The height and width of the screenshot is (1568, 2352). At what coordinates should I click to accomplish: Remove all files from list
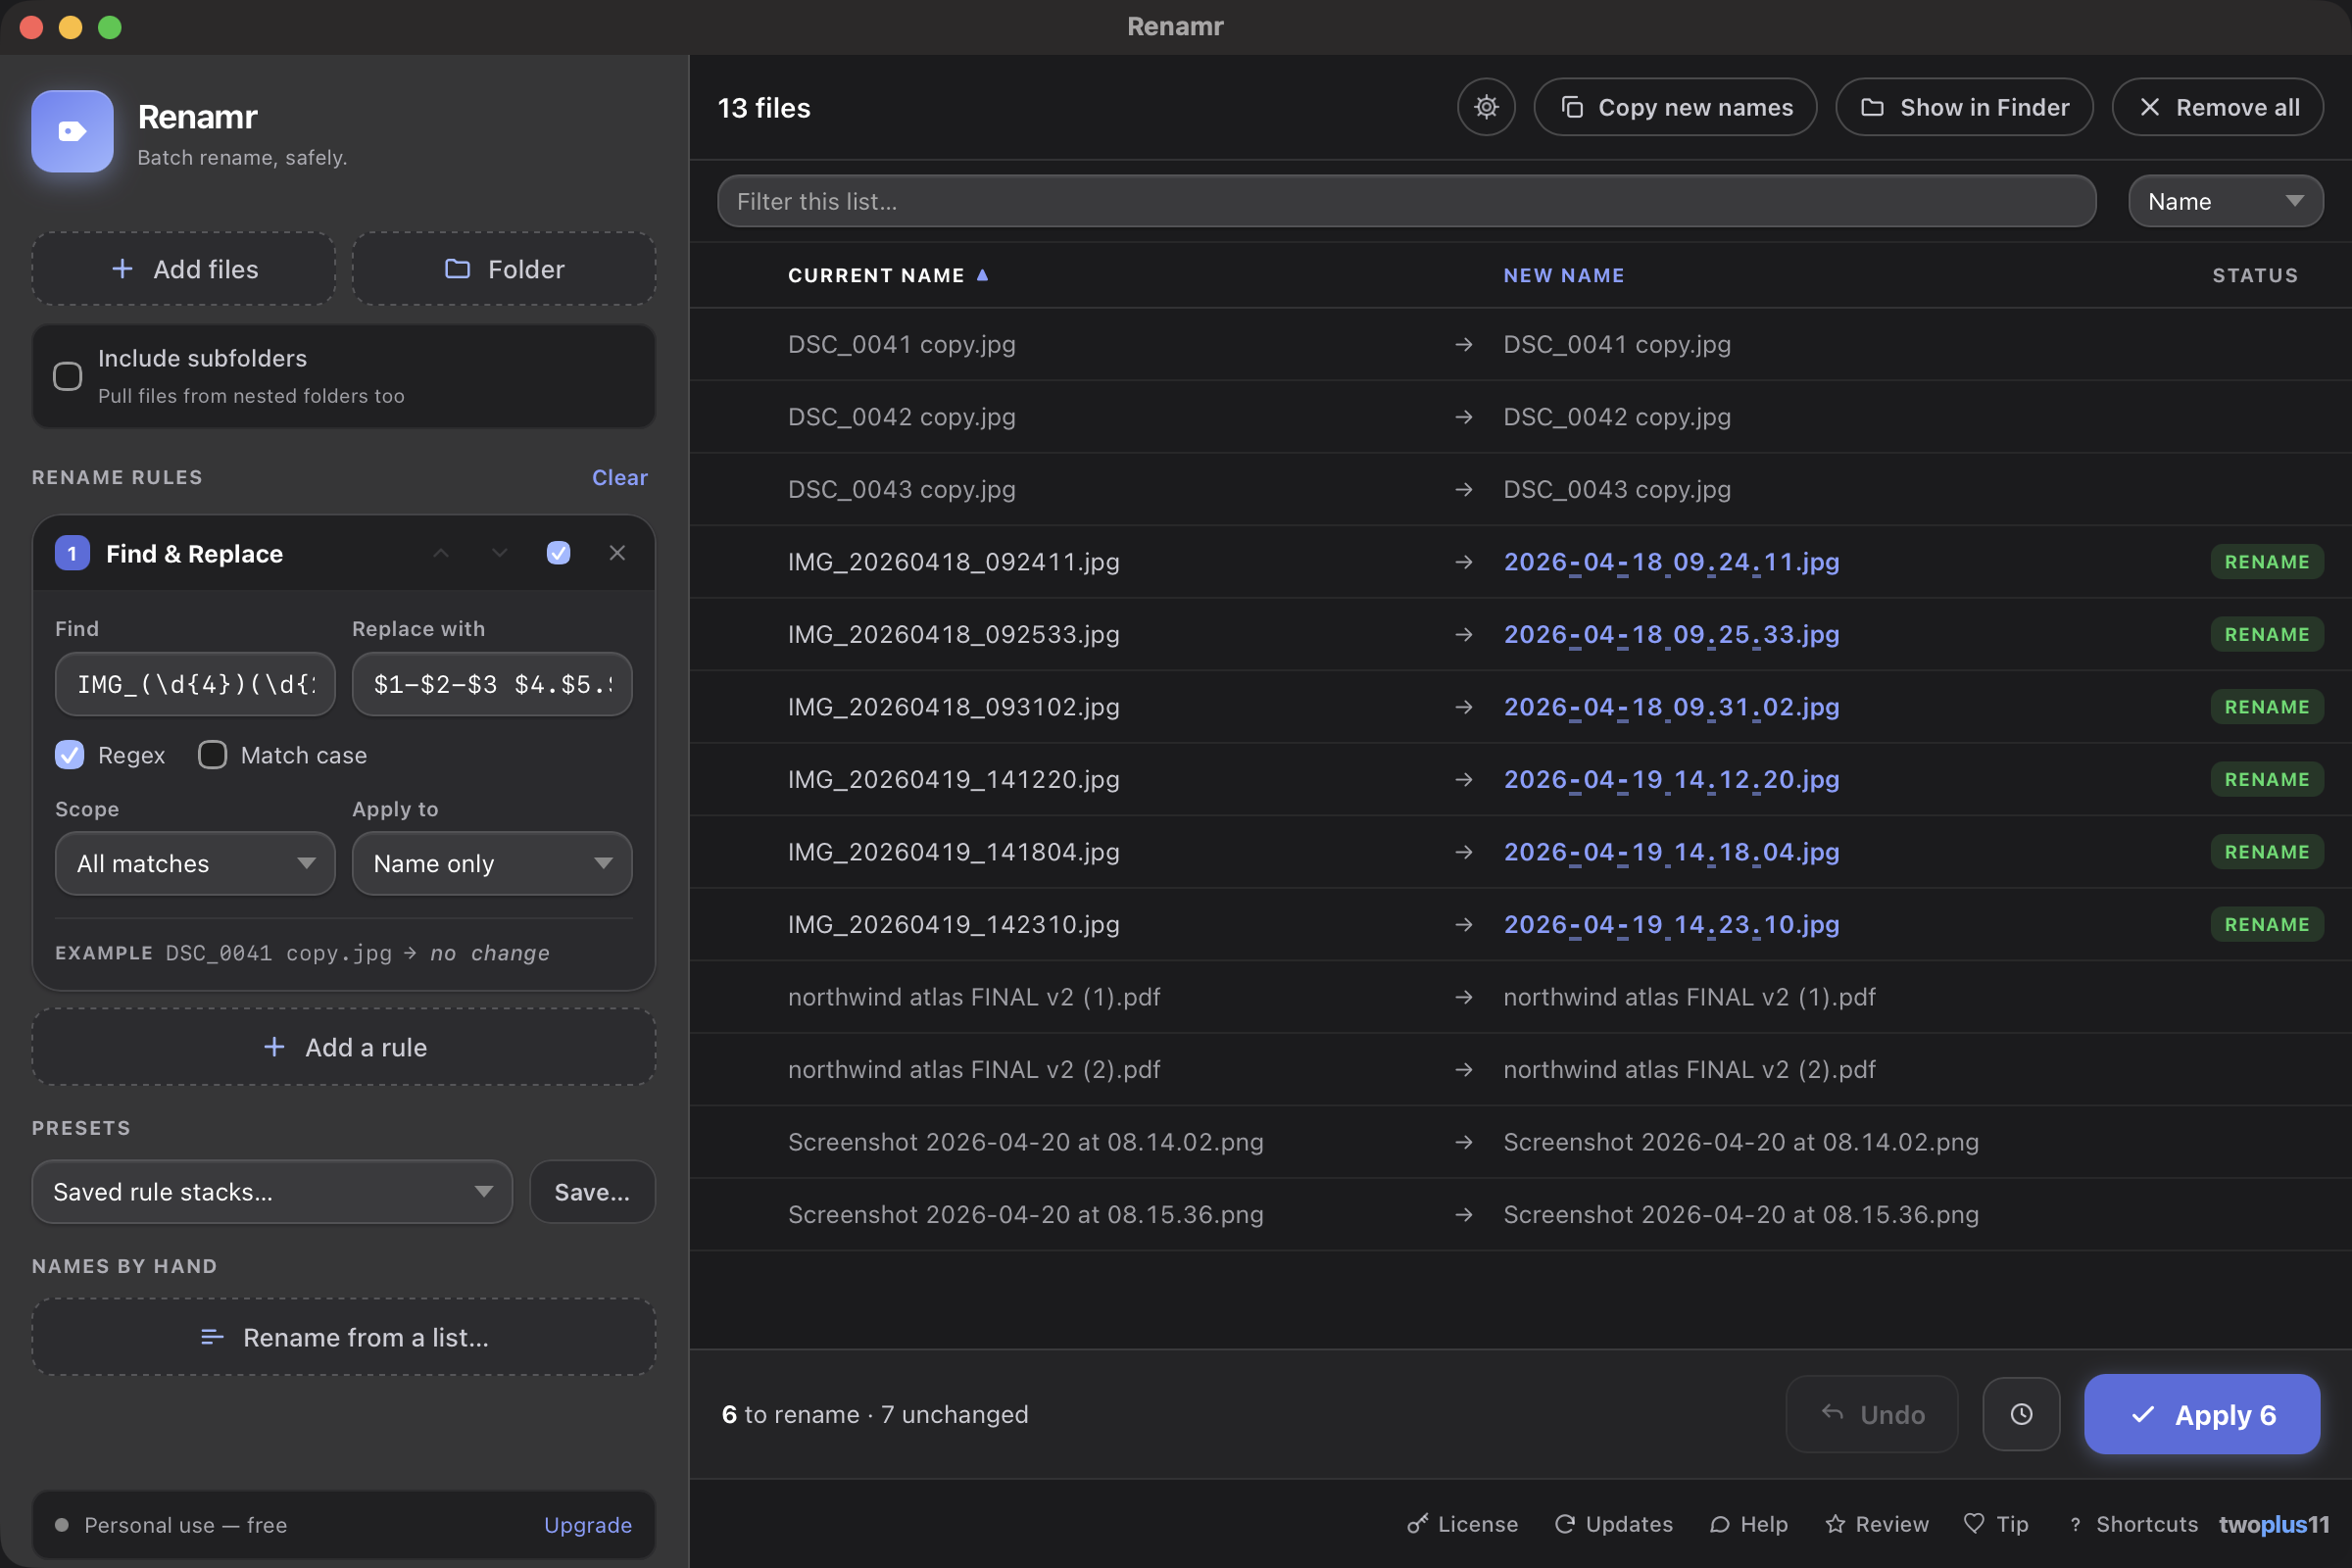pyautogui.click(x=2217, y=107)
